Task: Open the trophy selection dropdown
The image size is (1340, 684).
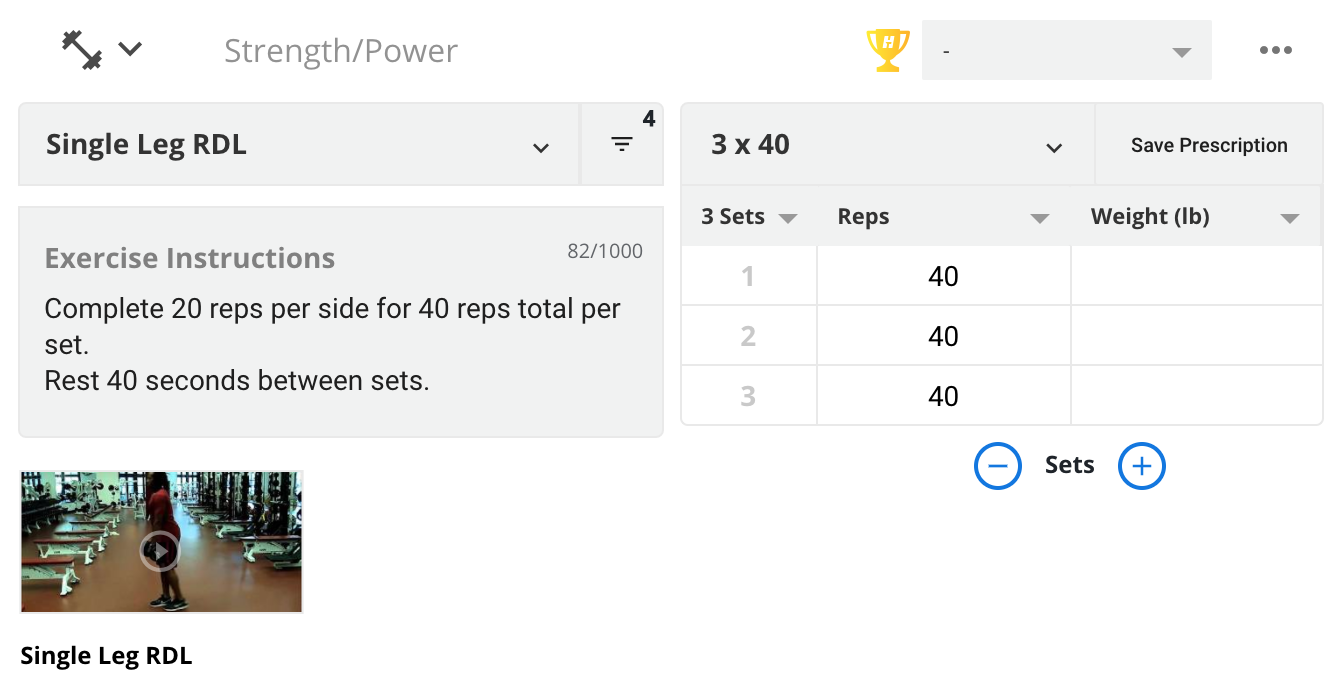Action: click(1066, 50)
